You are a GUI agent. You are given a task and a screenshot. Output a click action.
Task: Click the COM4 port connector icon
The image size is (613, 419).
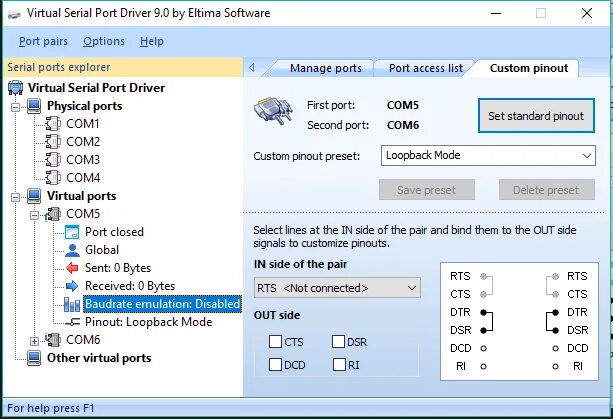(x=53, y=177)
